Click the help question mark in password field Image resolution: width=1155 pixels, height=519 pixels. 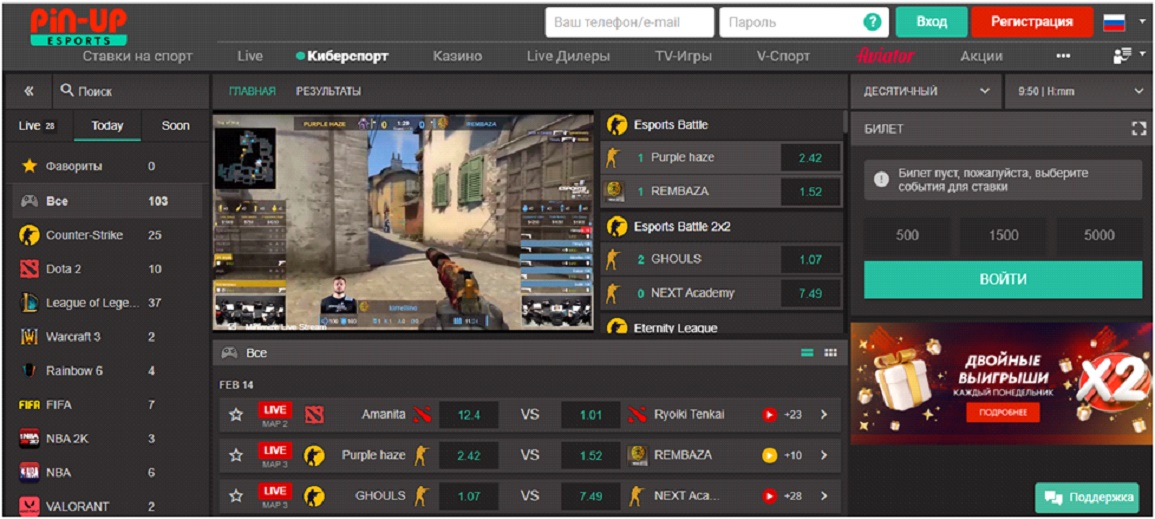(872, 22)
